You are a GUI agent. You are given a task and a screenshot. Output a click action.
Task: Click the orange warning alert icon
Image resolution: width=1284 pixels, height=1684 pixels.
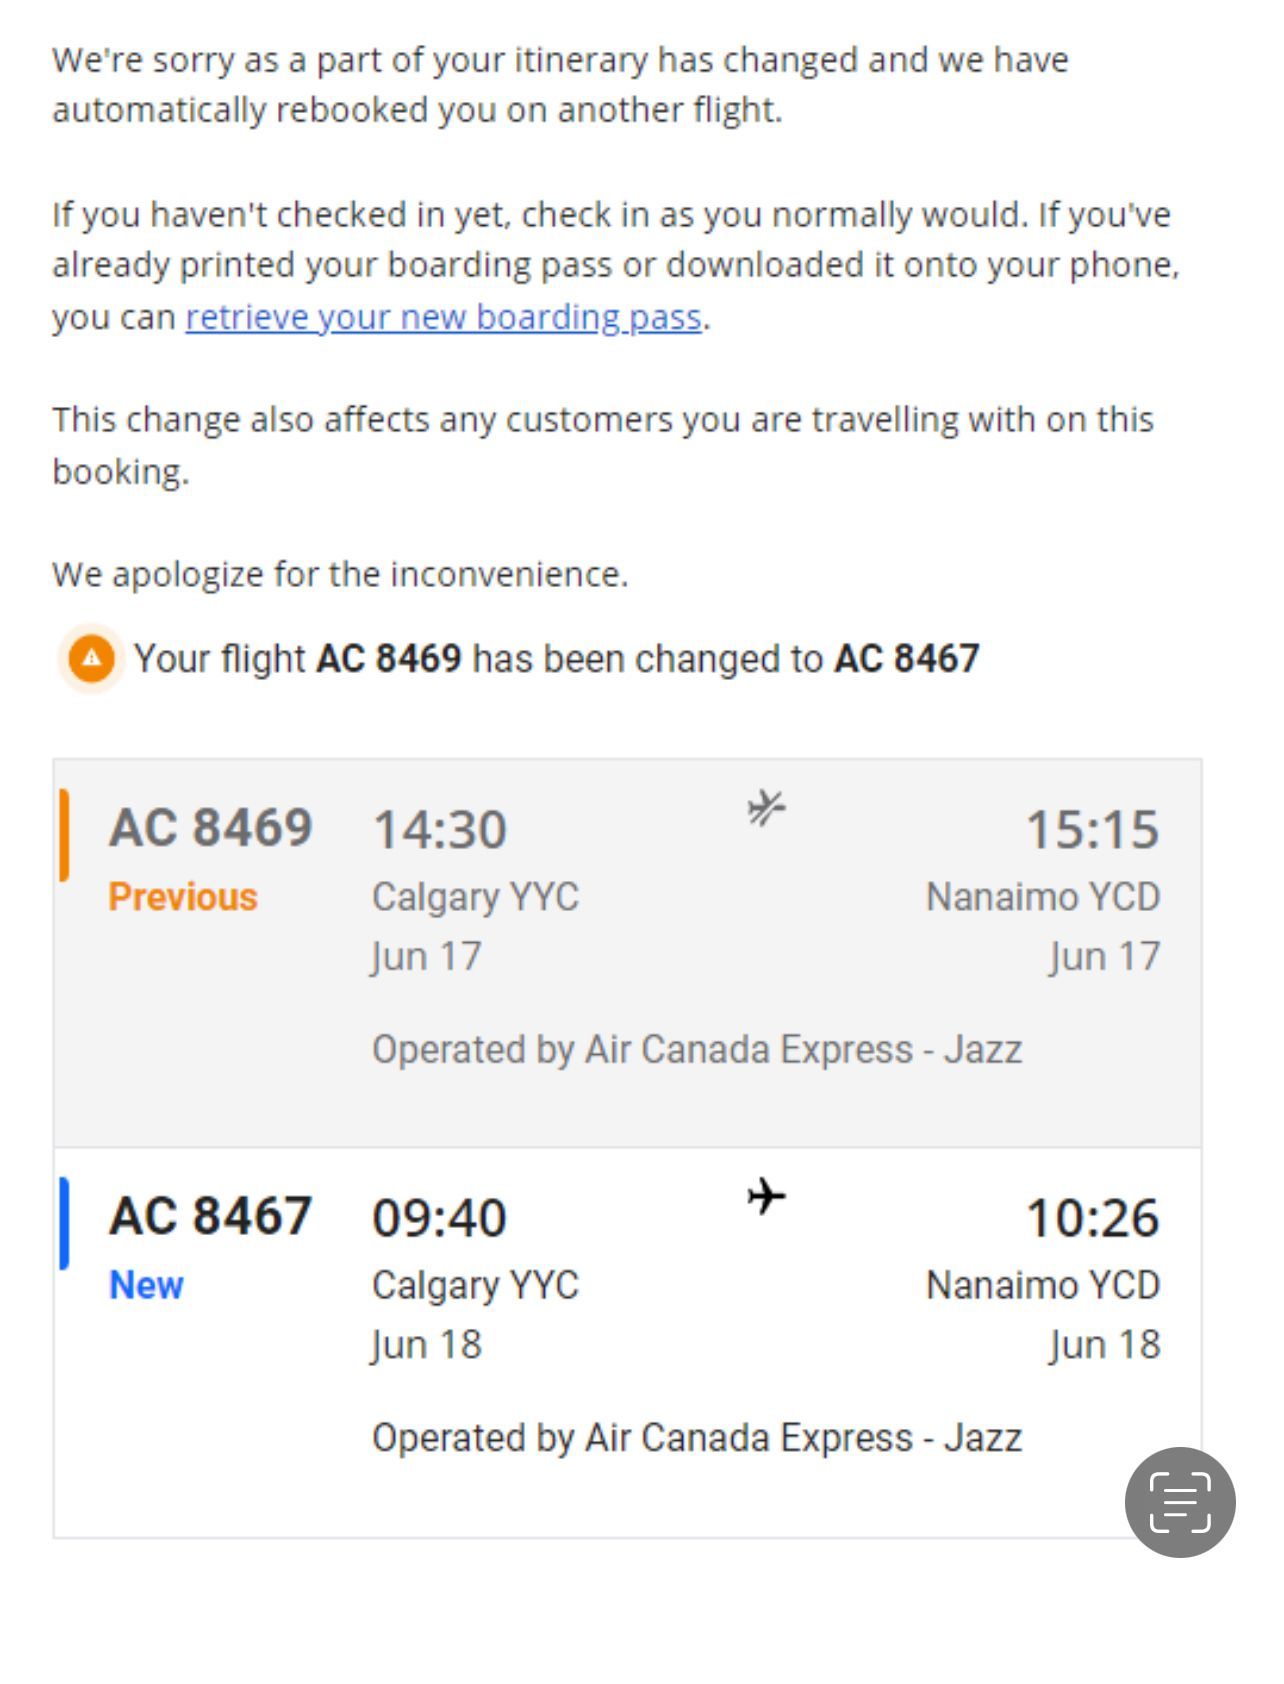click(91, 658)
